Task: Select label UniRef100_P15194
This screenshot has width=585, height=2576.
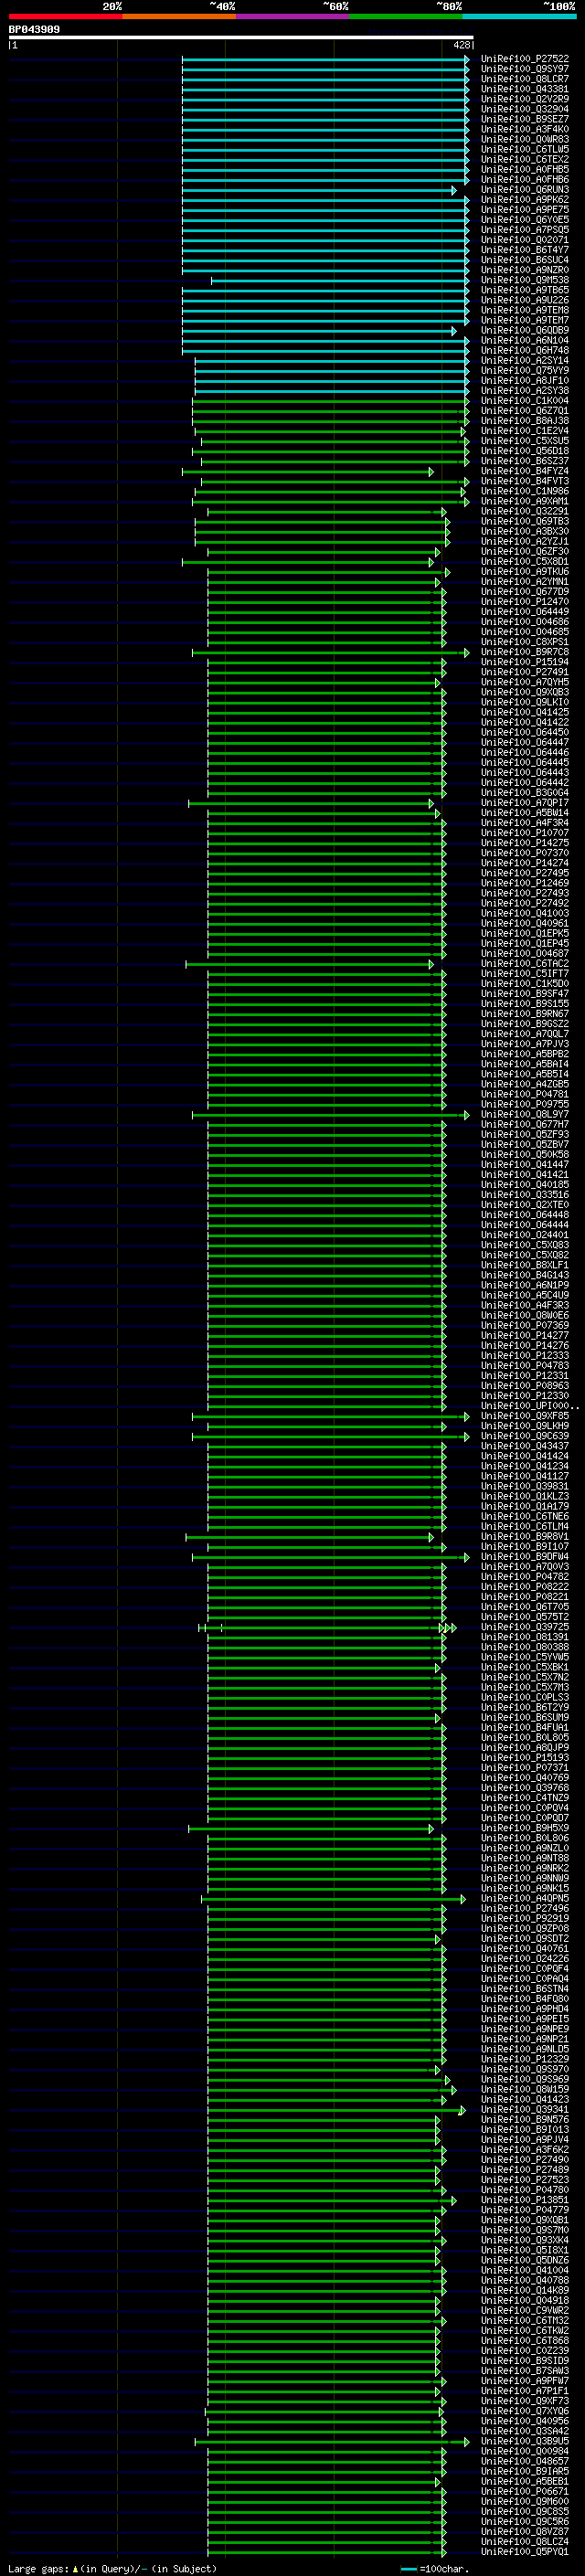Action: pos(524,662)
